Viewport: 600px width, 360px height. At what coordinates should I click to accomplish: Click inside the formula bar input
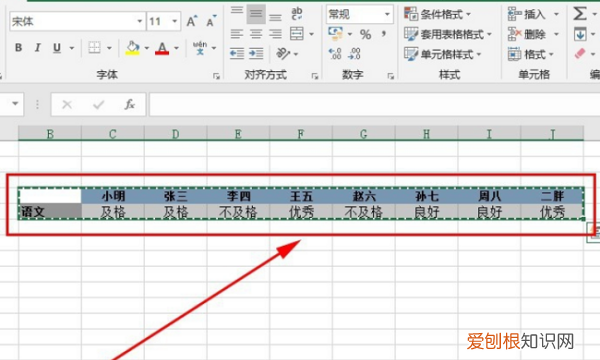coord(374,104)
